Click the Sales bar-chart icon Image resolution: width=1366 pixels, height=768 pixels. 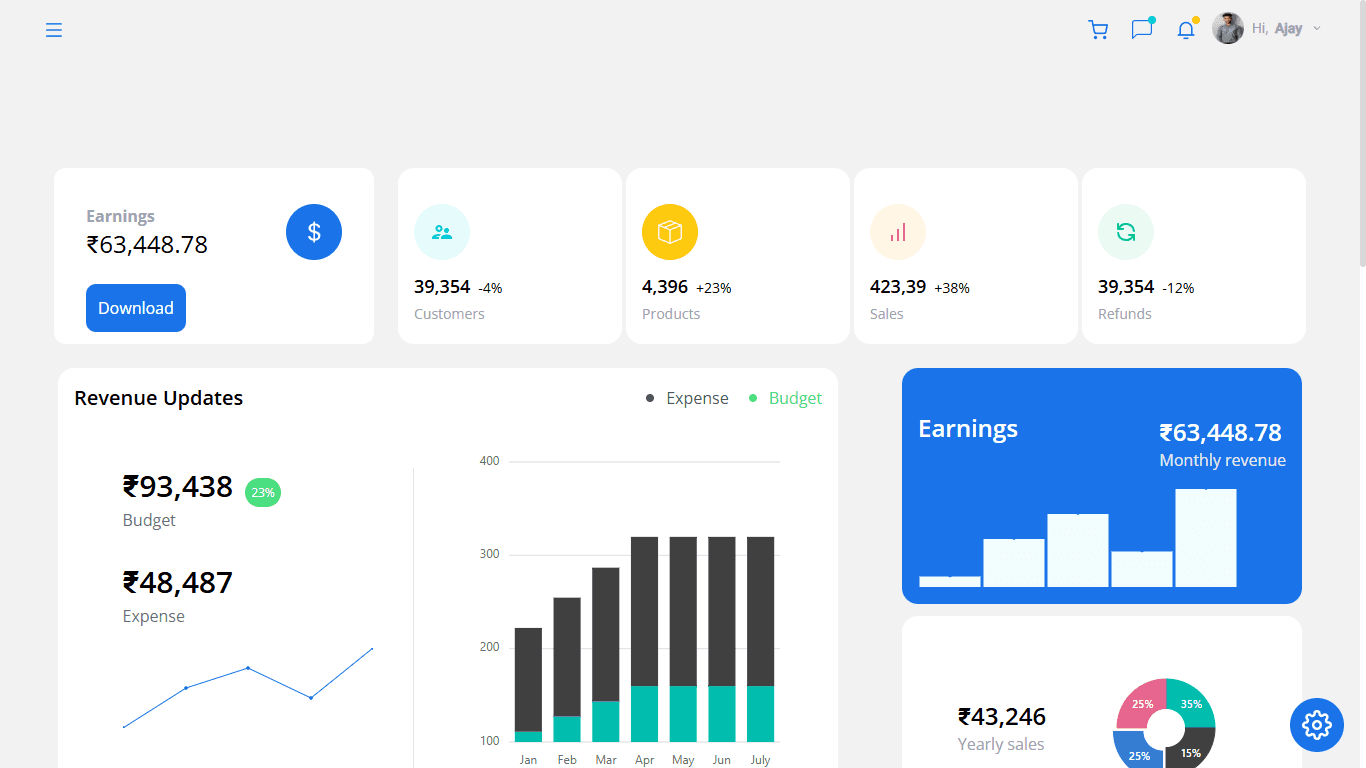(x=897, y=231)
